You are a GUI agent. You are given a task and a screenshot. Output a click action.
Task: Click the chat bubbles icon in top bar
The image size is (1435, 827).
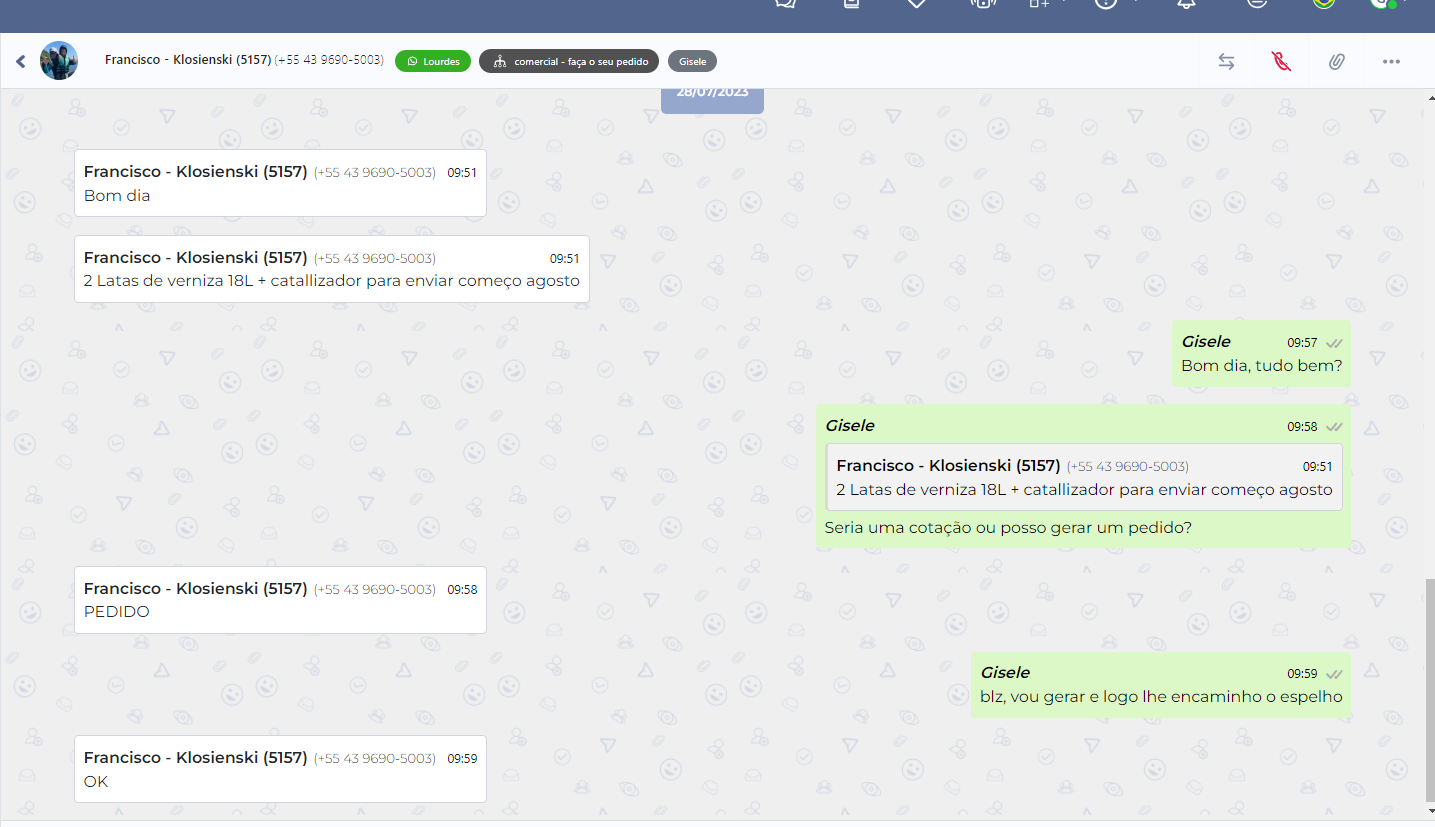click(786, 4)
